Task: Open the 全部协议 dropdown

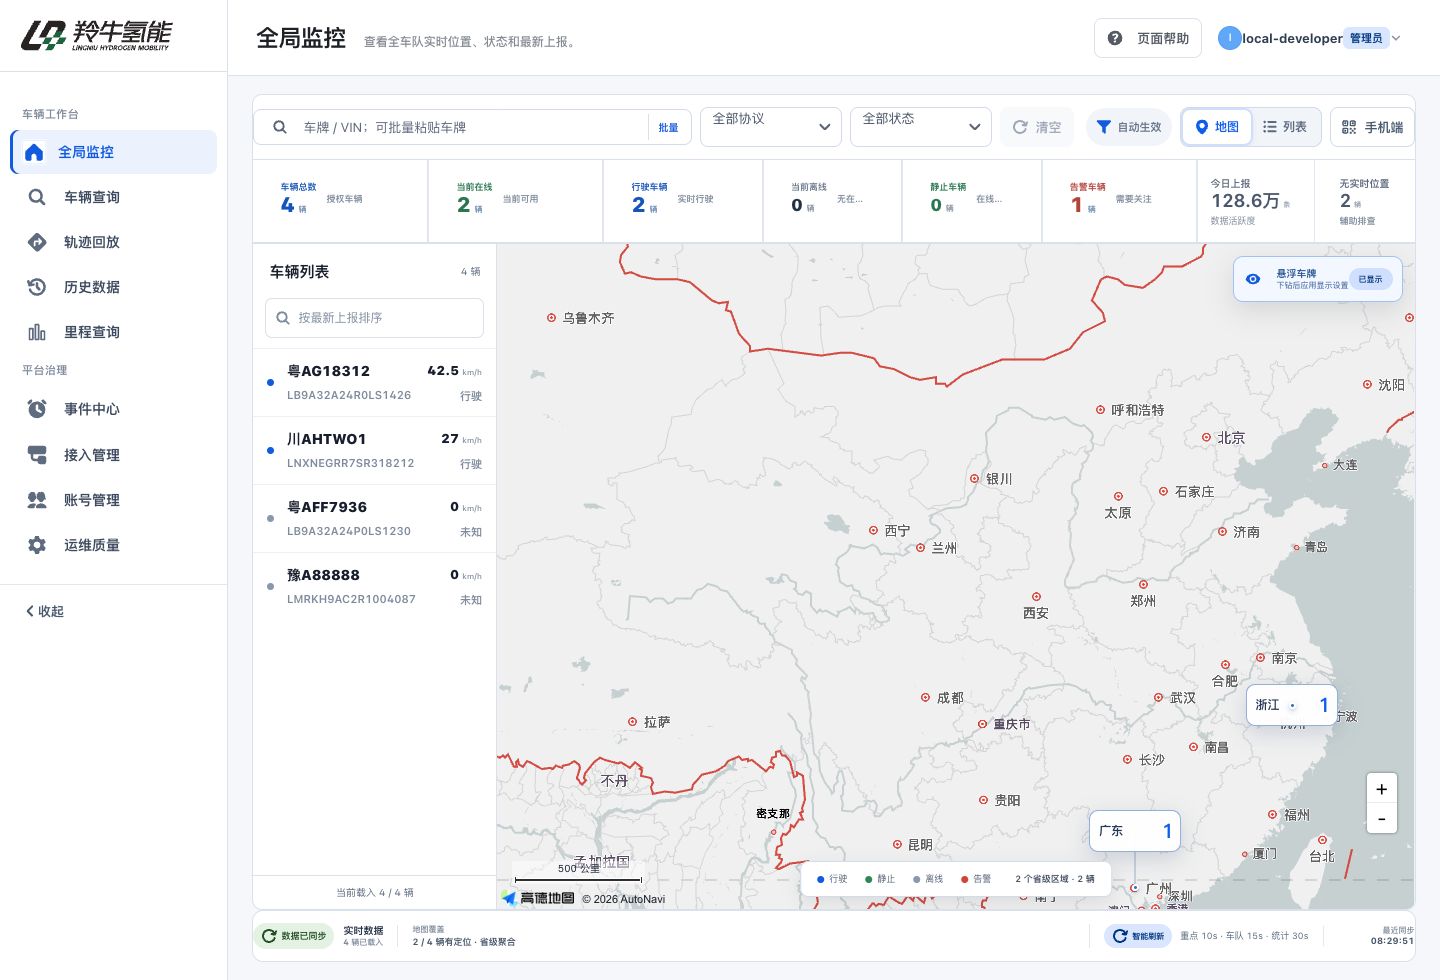Action: tap(771, 127)
